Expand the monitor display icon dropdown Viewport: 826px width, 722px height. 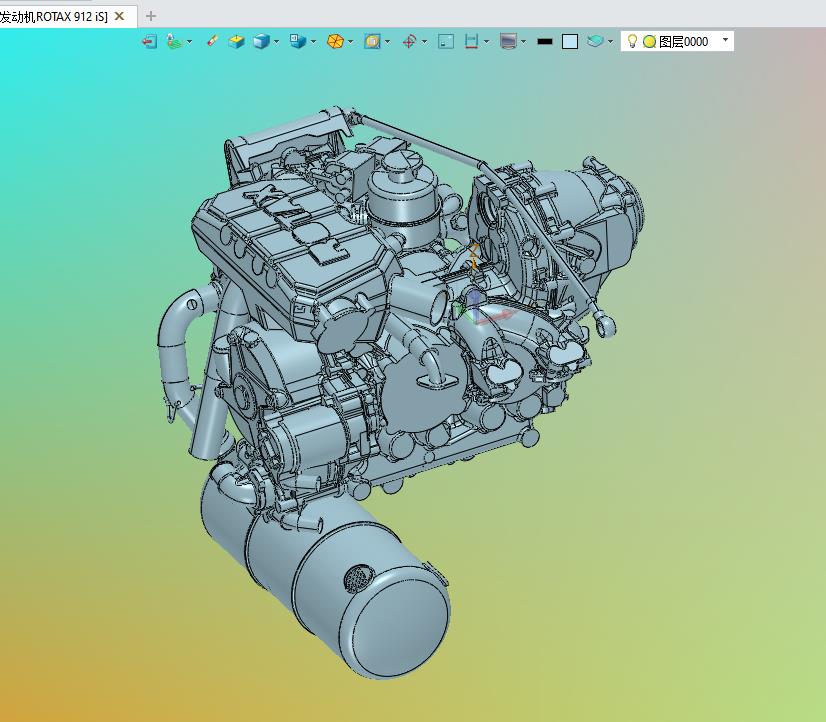(523, 42)
